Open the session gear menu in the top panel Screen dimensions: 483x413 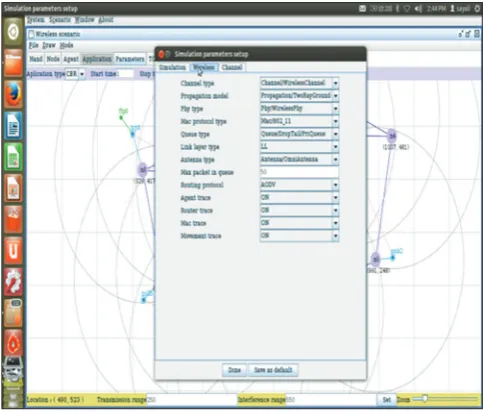point(477,9)
